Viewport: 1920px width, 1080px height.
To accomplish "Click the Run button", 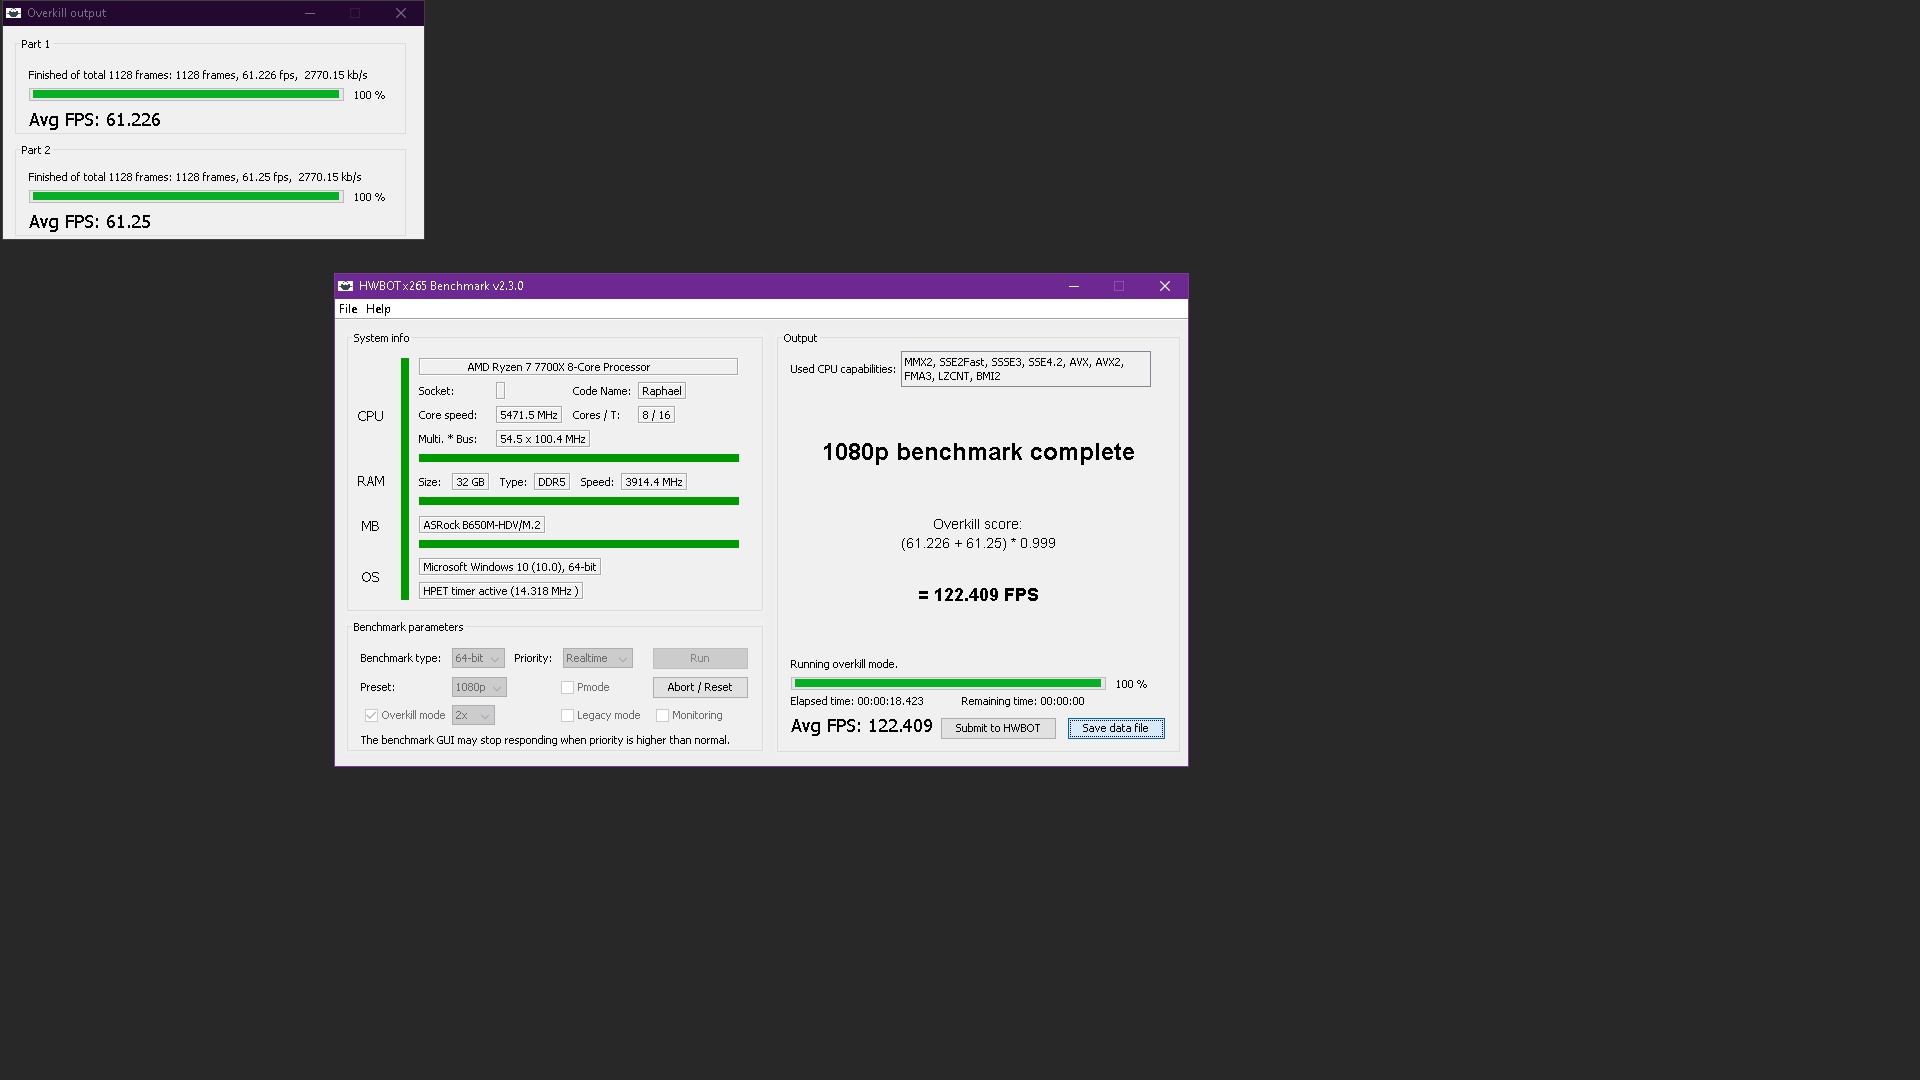I will click(x=700, y=658).
